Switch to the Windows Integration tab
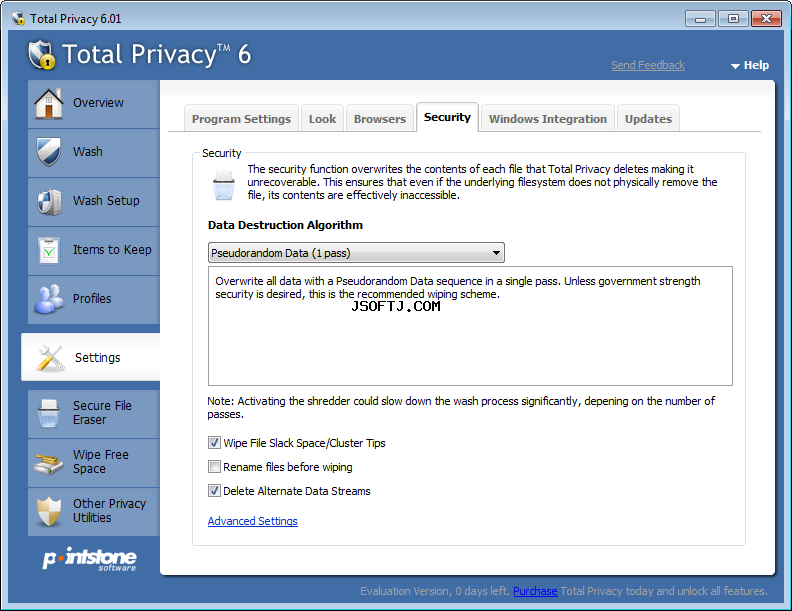792x611 pixels. coord(548,119)
